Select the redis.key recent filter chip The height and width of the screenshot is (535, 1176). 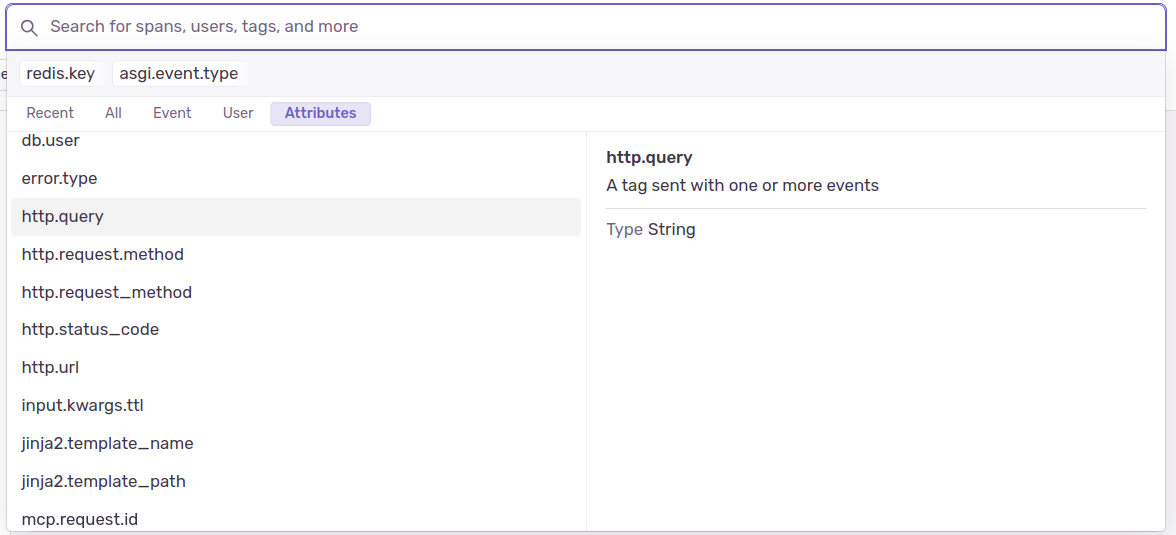coord(60,74)
